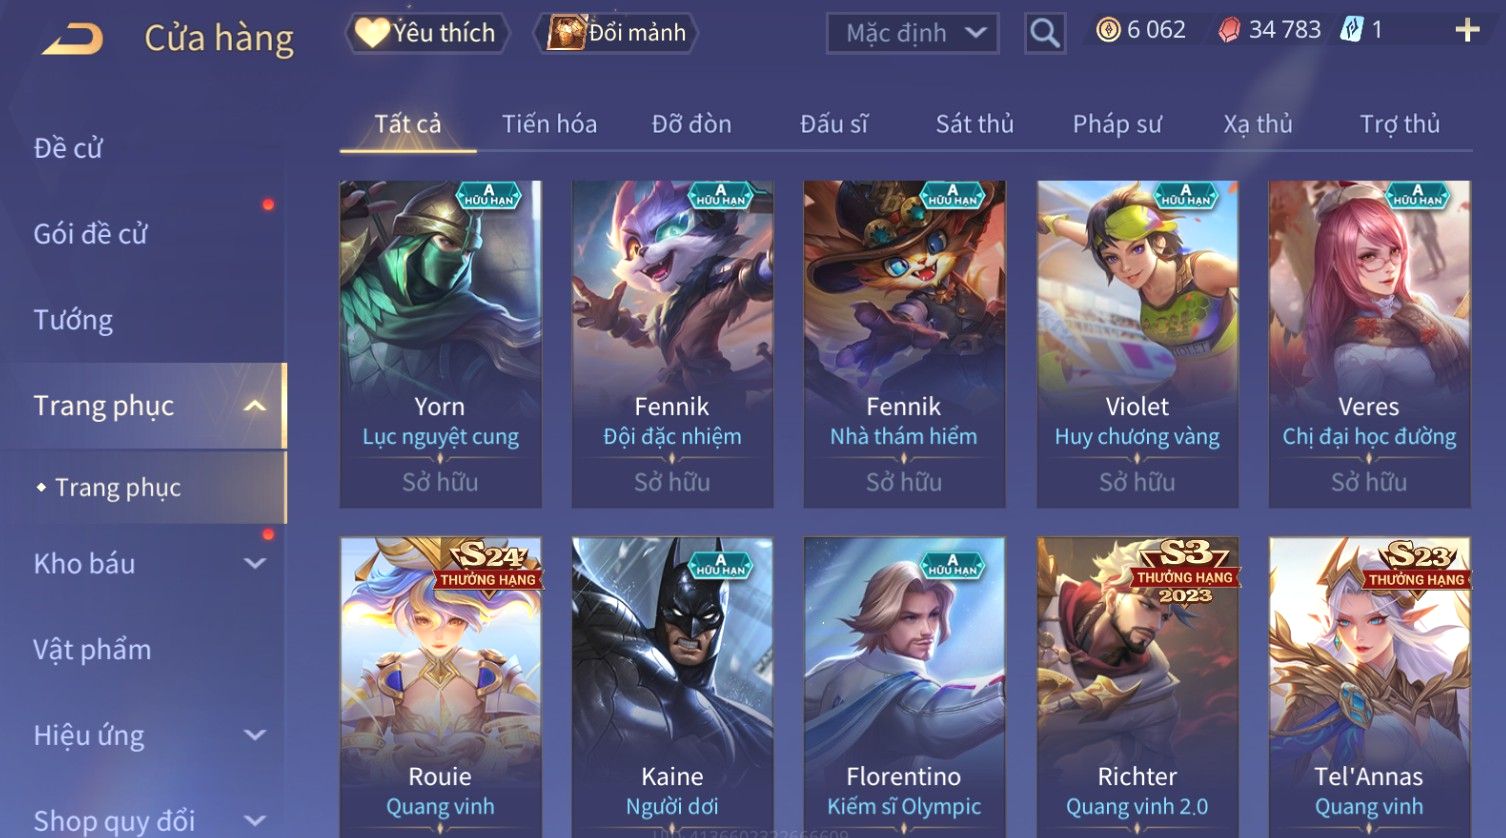Tap the red ruby currency icon
1506x838 pixels.
click(x=1229, y=31)
